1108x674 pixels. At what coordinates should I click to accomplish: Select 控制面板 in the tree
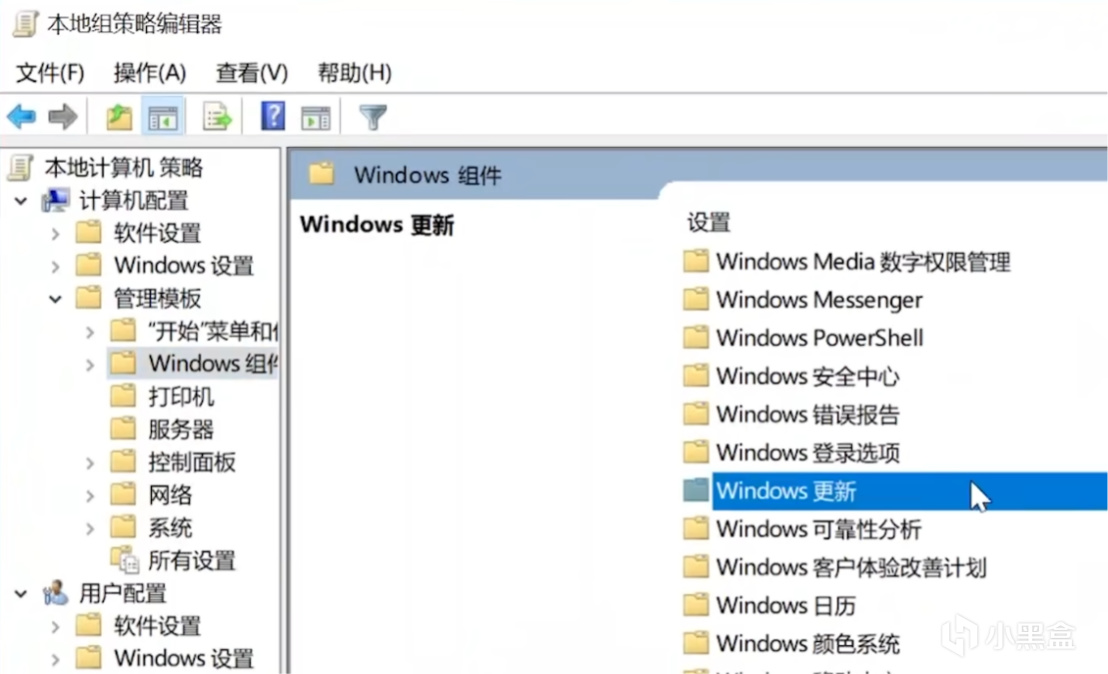[x=191, y=462]
